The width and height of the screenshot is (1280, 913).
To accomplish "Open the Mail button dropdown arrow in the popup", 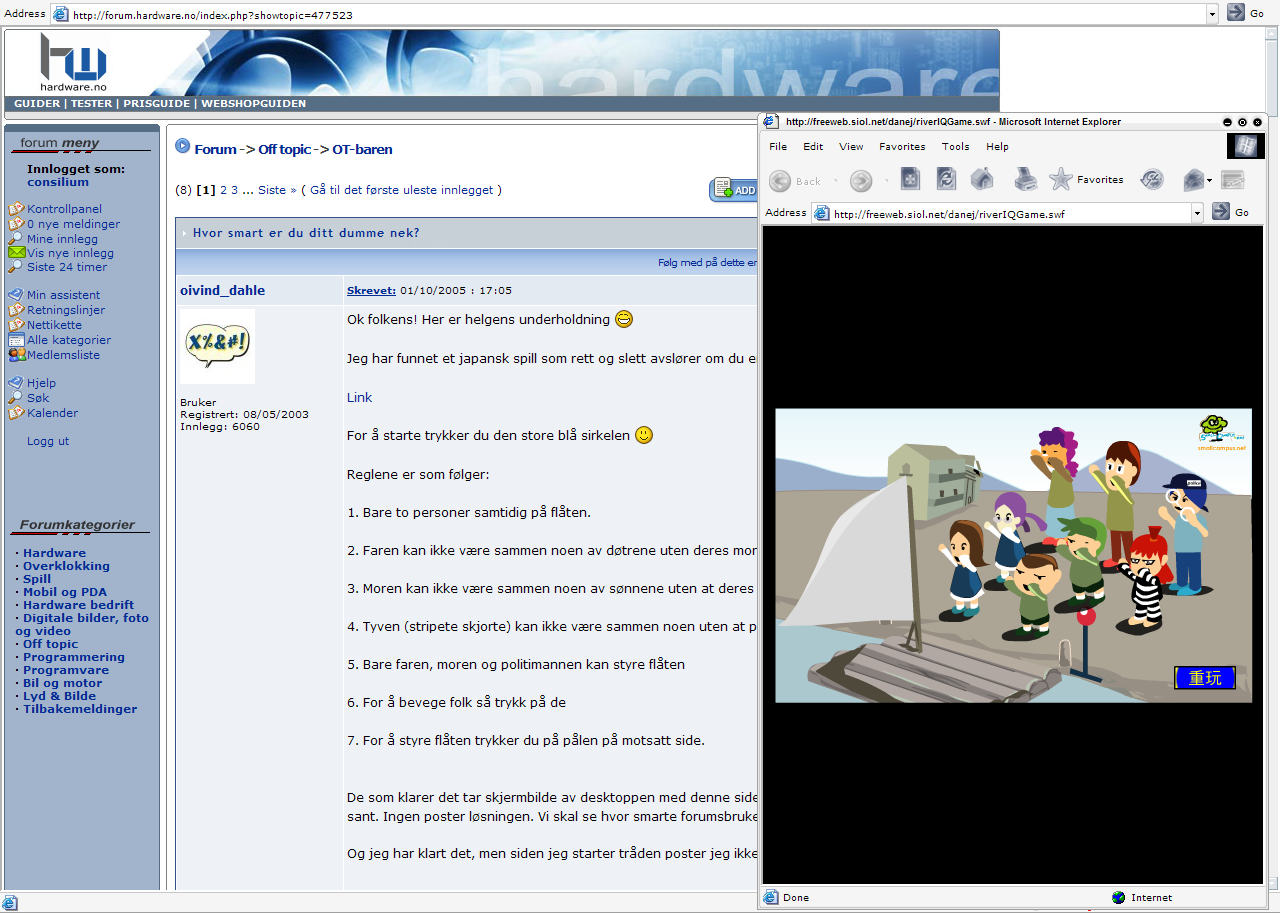I will (1210, 181).
